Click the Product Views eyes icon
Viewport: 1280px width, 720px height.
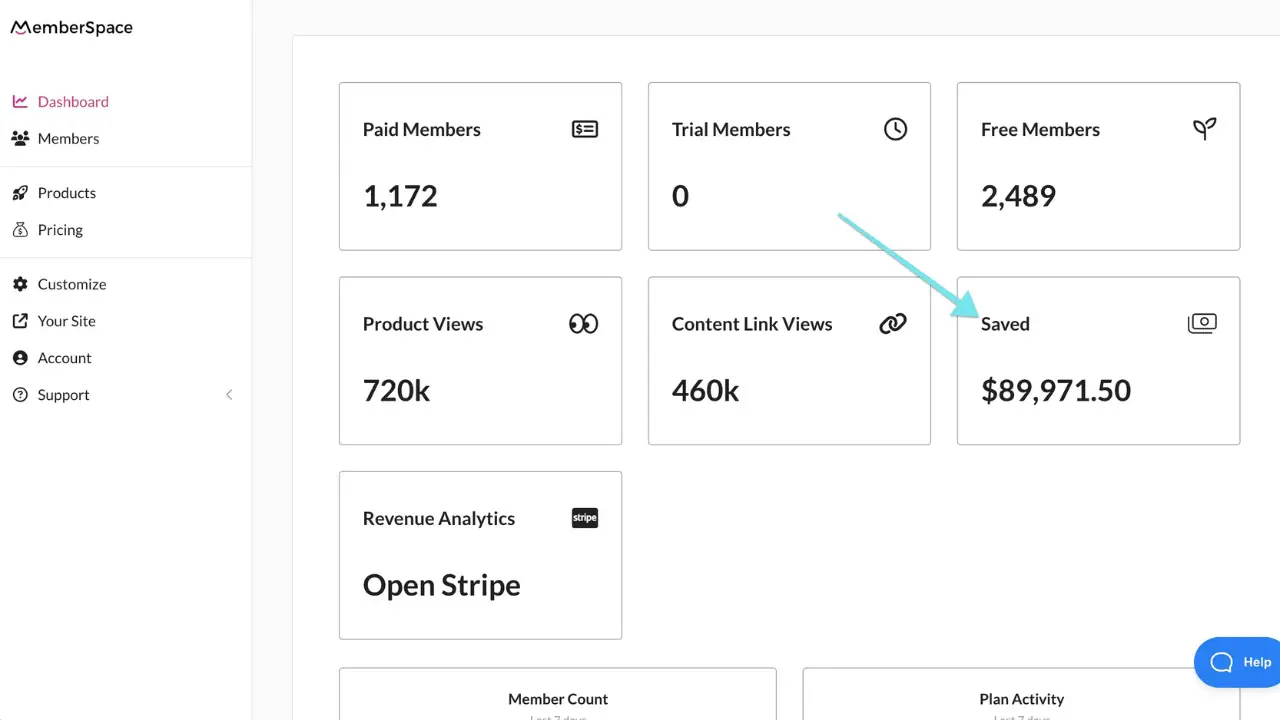pos(584,324)
